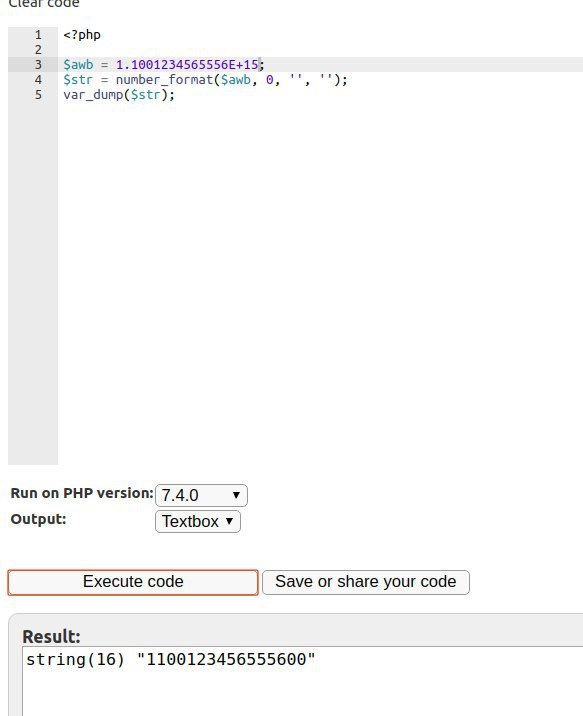Screen dimensions: 583x716
Task: Click line number 1 in the gutter
Action: pos(38,35)
